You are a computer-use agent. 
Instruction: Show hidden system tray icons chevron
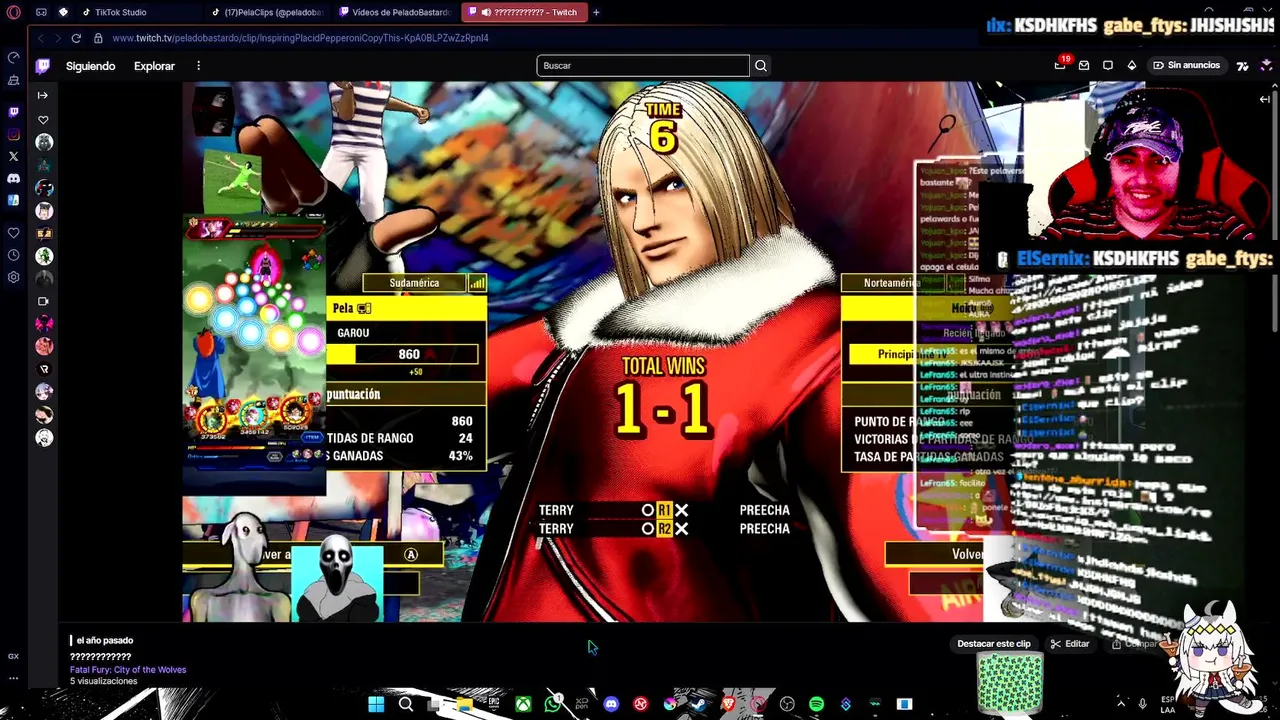[1120, 704]
